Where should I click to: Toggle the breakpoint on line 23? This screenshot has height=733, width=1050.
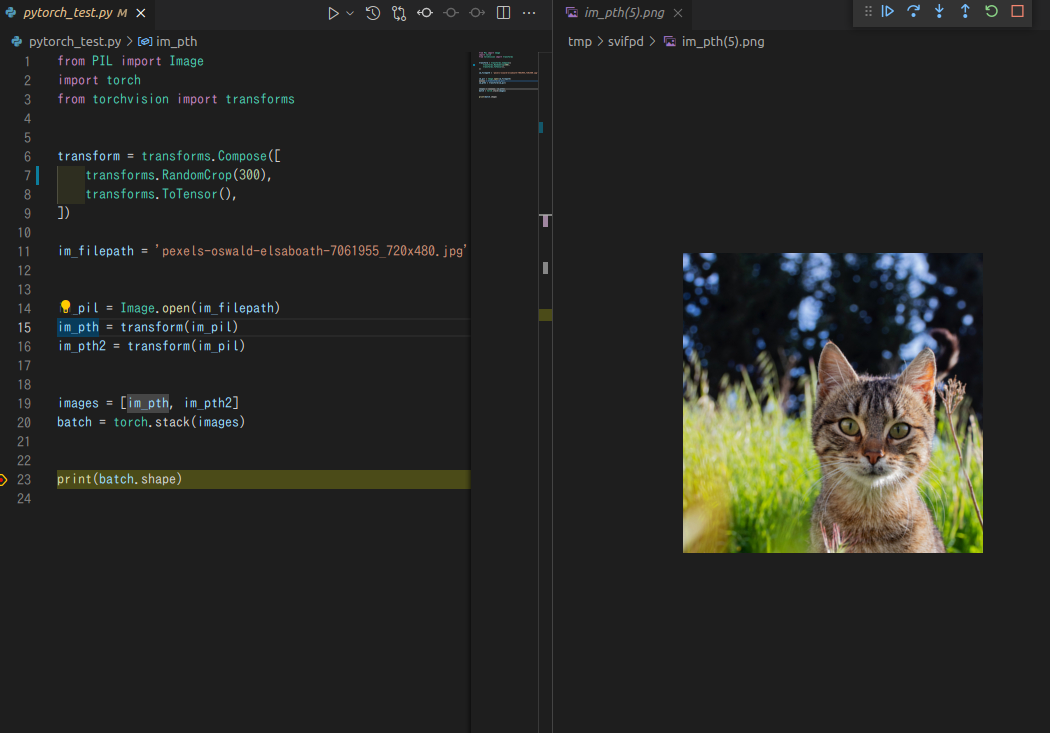click(3, 479)
